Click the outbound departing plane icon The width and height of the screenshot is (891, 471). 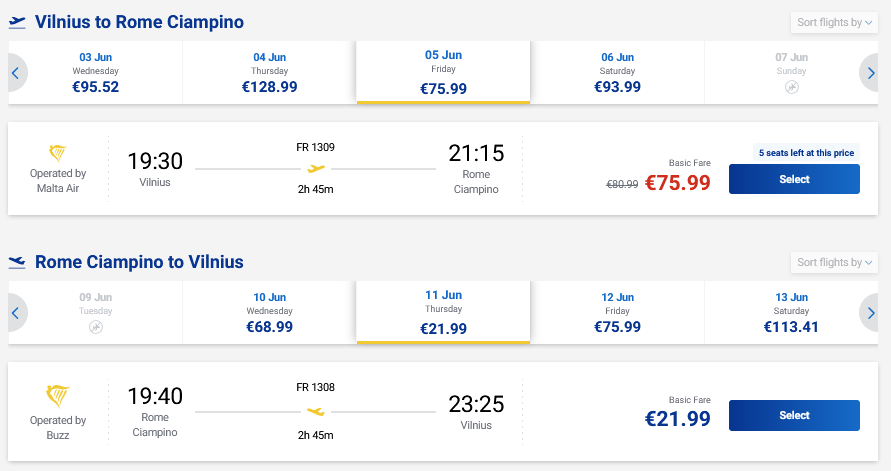tap(17, 22)
